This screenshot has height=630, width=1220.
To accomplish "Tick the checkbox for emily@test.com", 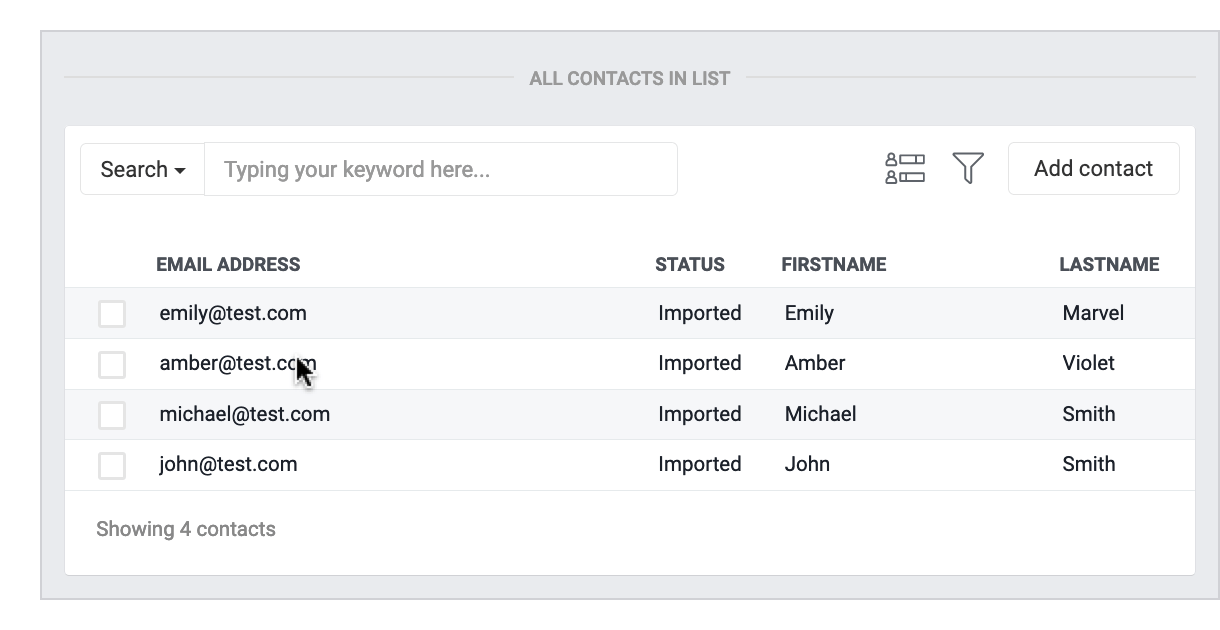I will point(112,314).
